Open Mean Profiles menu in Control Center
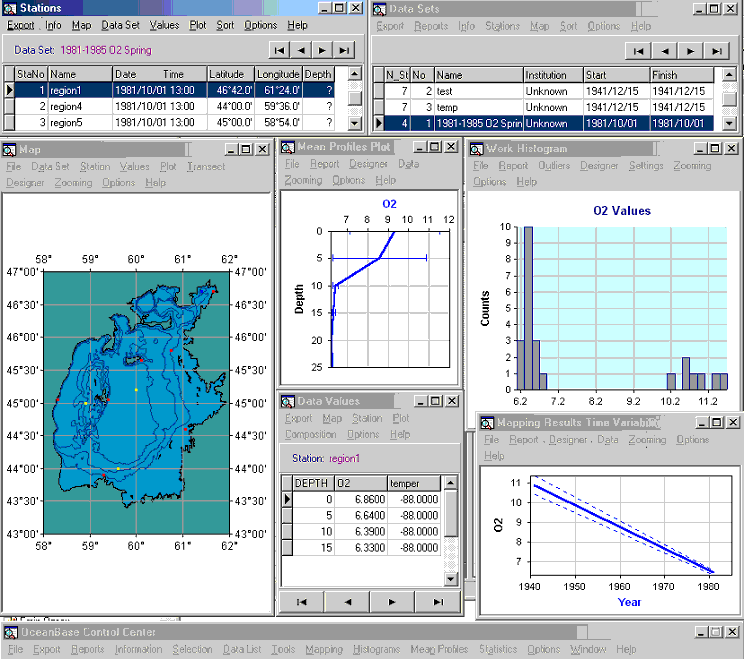744x661 pixels. click(x=439, y=650)
